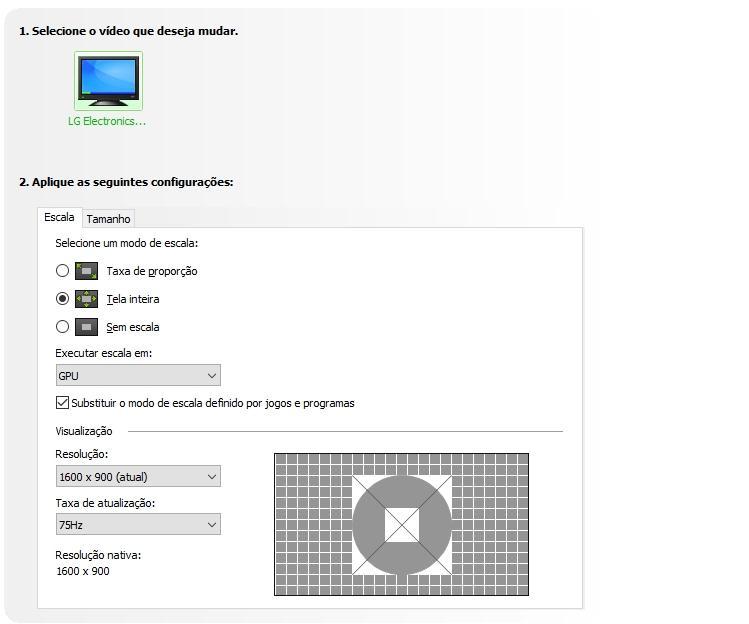The image size is (749, 624).
Task: Click the Tela inteira scaling icon
Action: coord(86,299)
